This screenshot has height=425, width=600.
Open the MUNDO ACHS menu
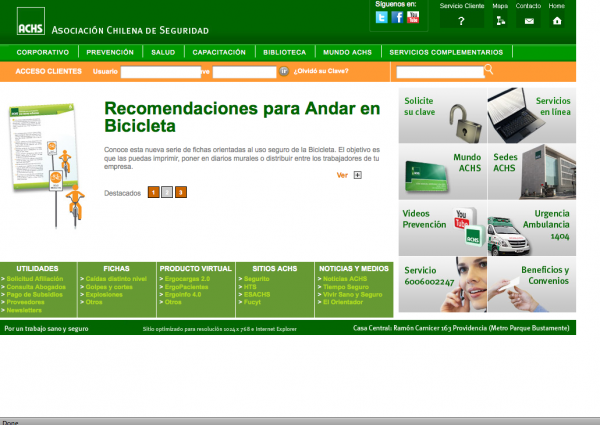(x=347, y=52)
